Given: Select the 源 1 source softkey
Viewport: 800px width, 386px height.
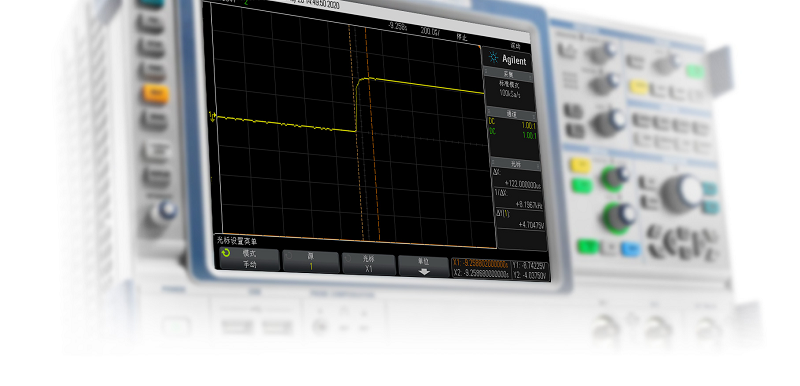Looking at the screenshot, I should click(x=310, y=262).
